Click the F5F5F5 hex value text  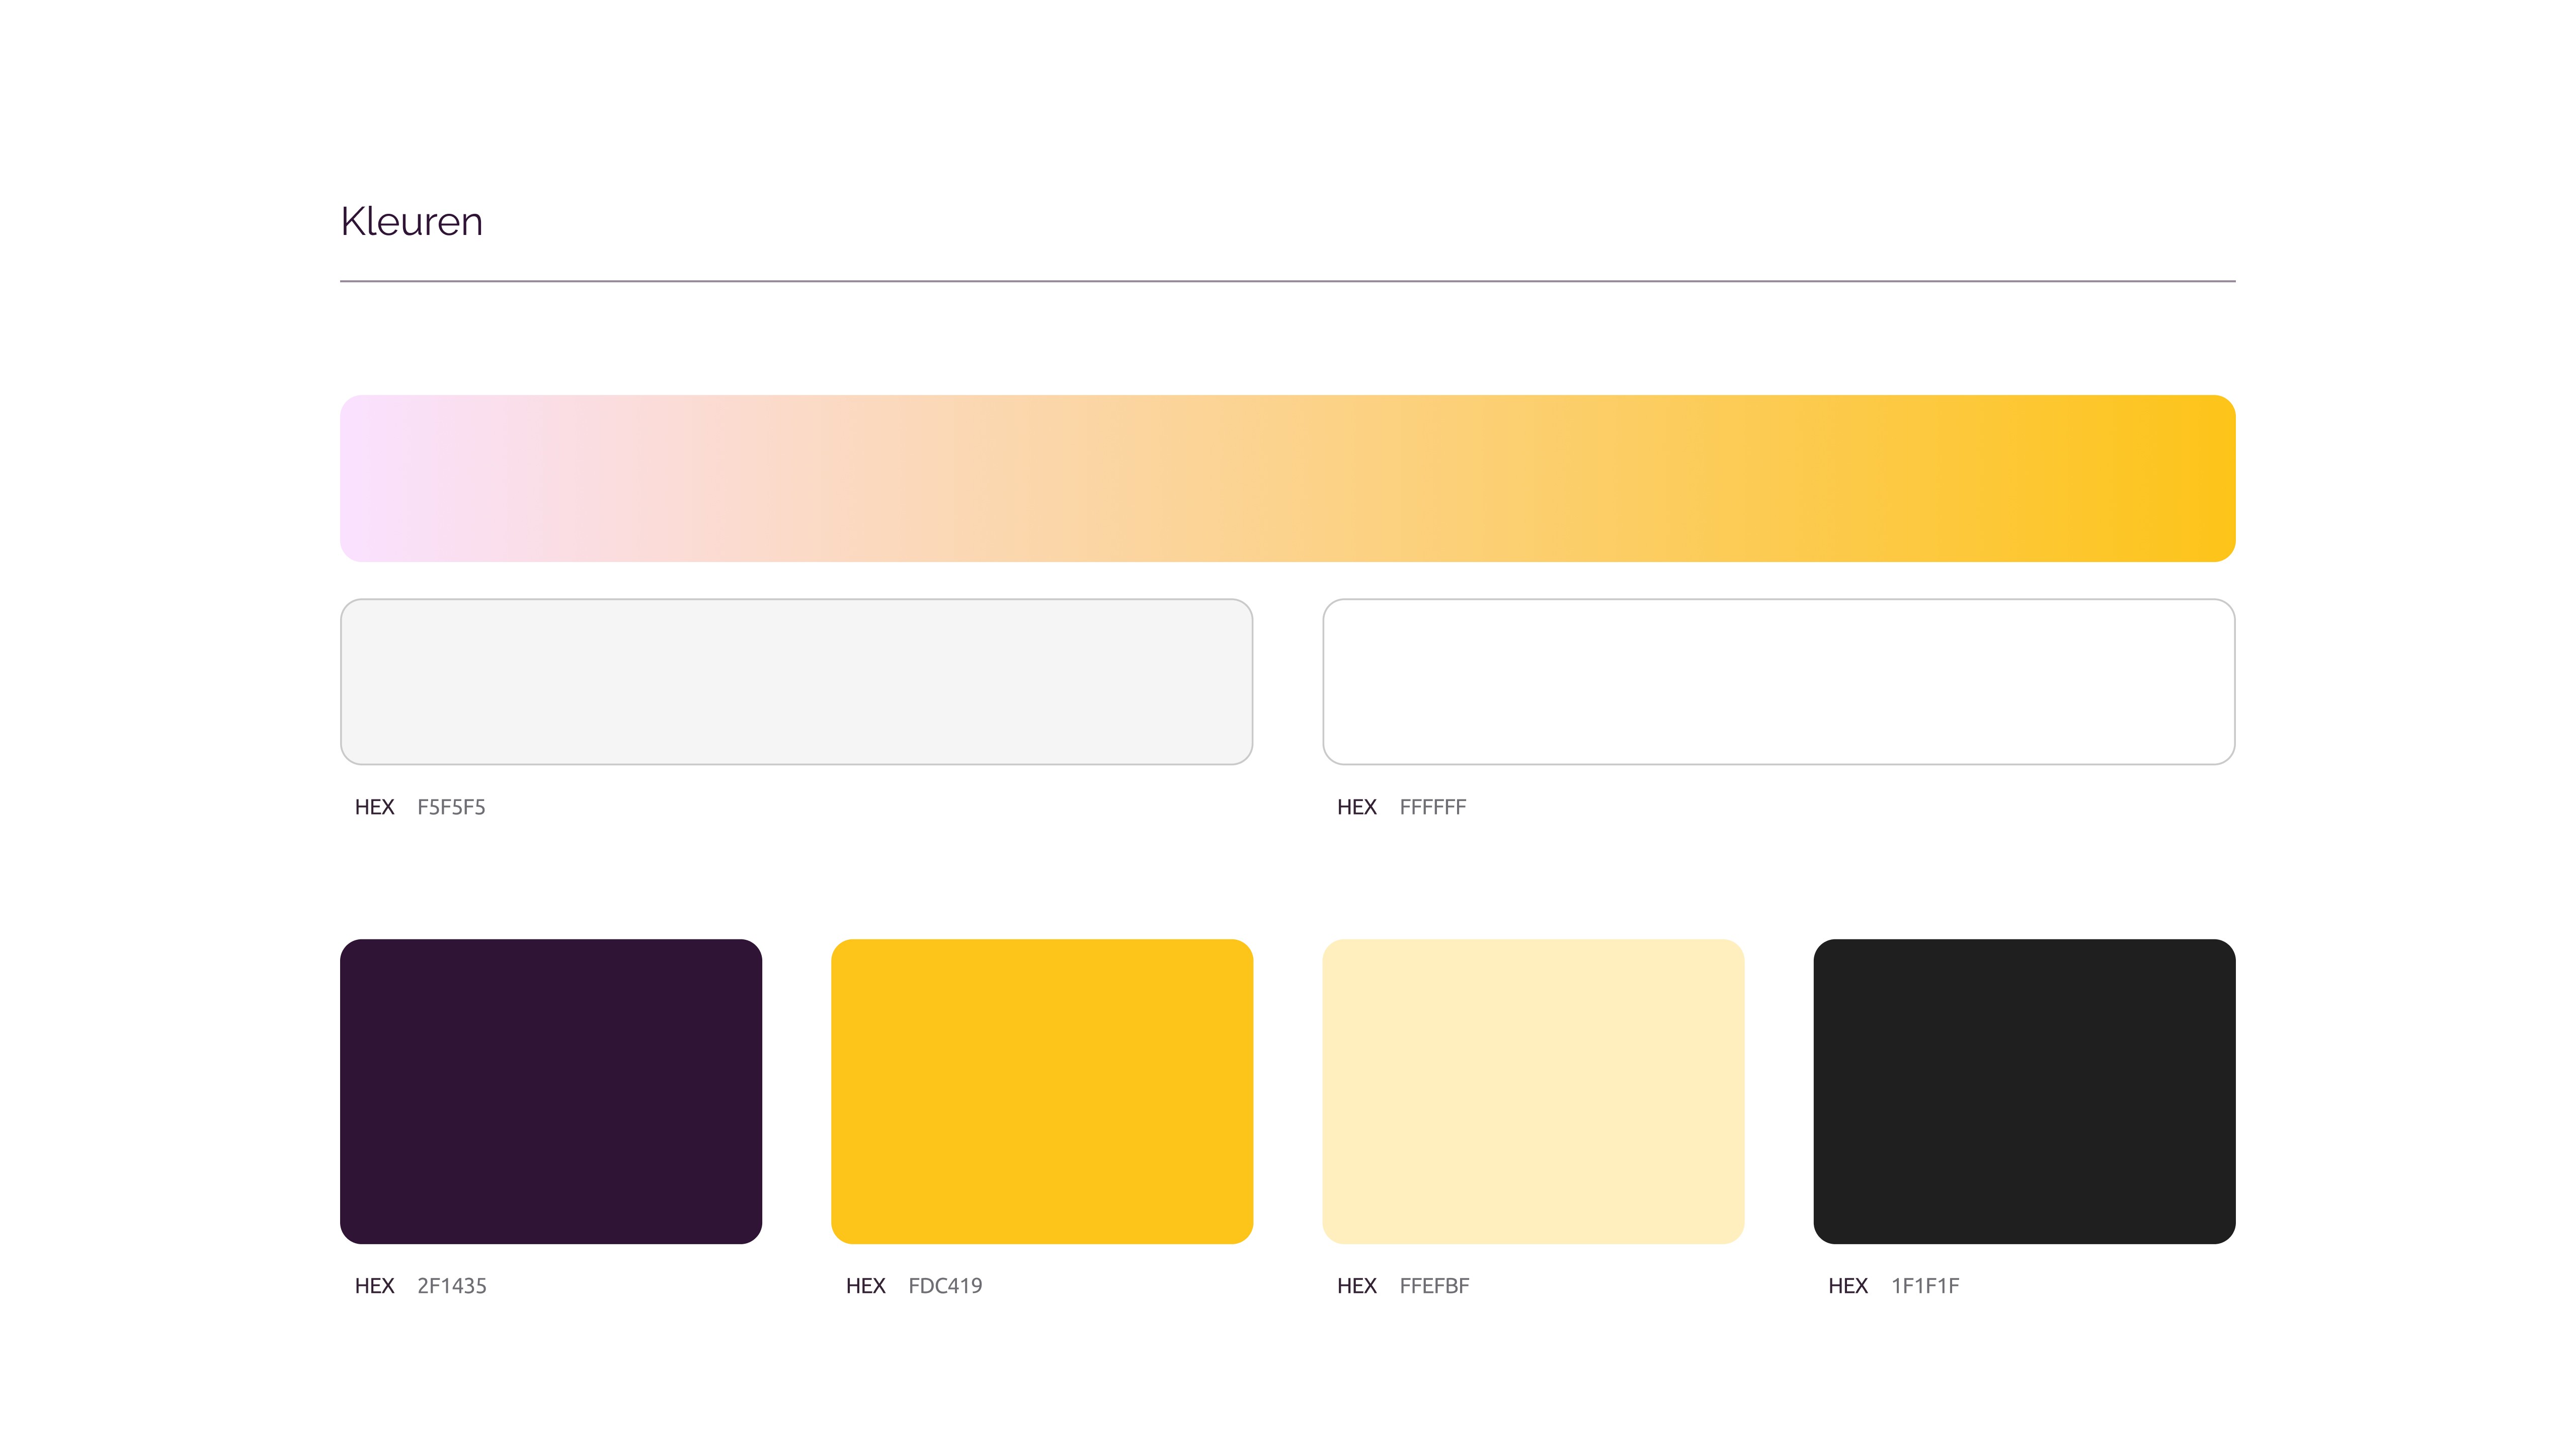pos(451,807)
